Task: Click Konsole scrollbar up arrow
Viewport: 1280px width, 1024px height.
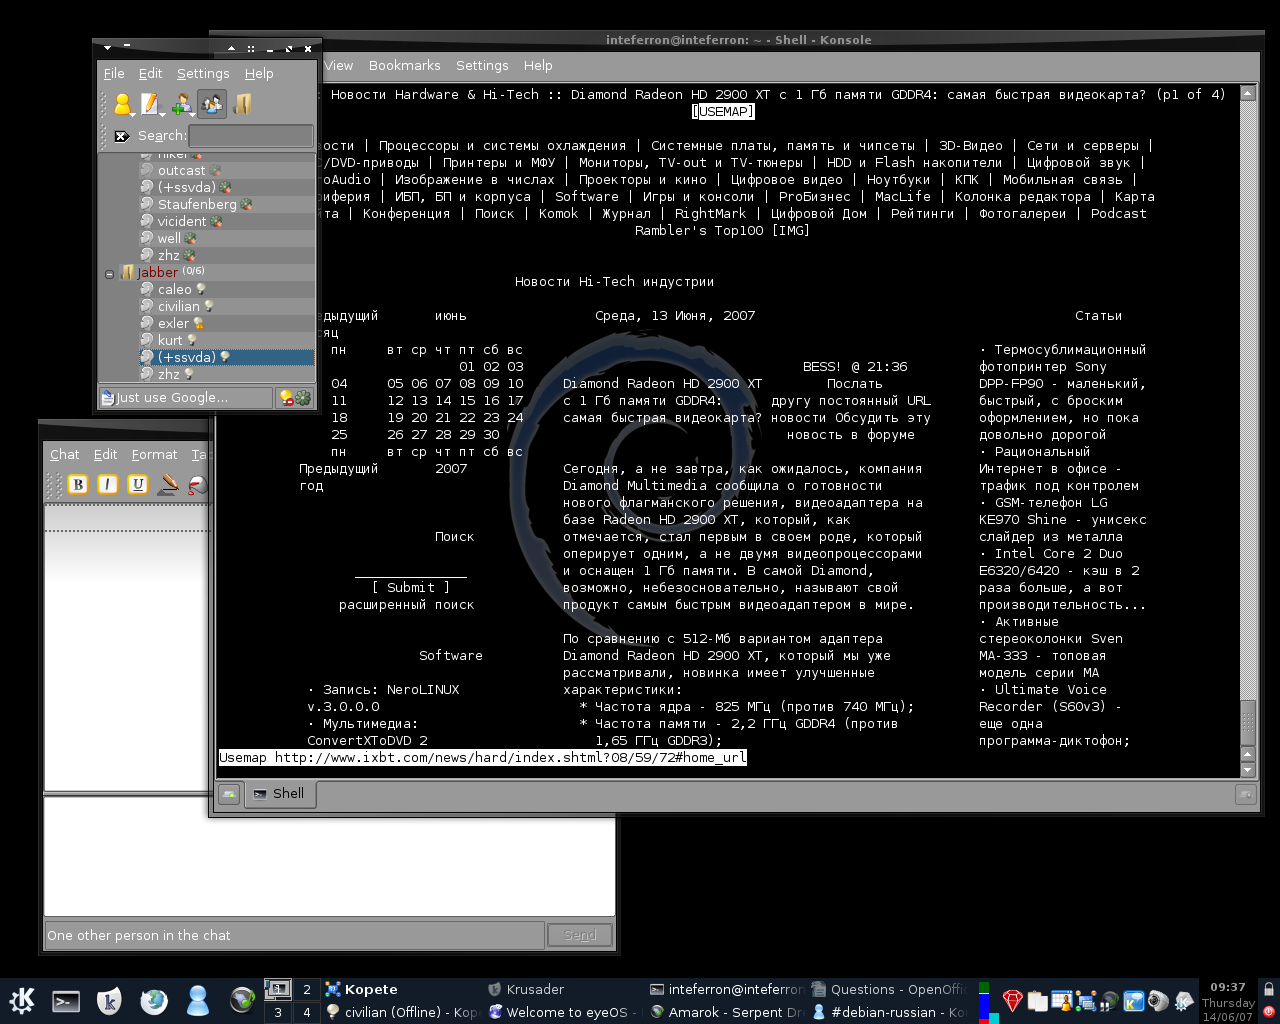Action: [1248, 93]
